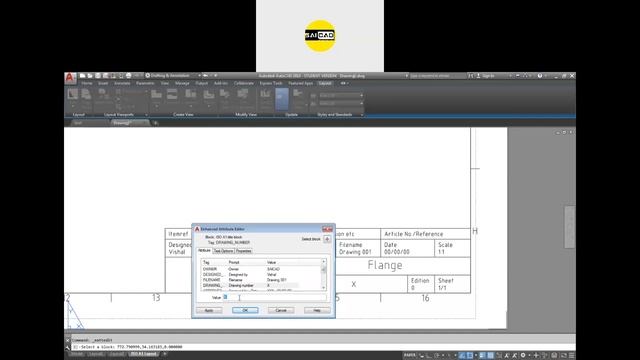Click the New Layout icon in Layout panel
The width and height of the screenshot is (640, 360).
(x=73, y=95)
